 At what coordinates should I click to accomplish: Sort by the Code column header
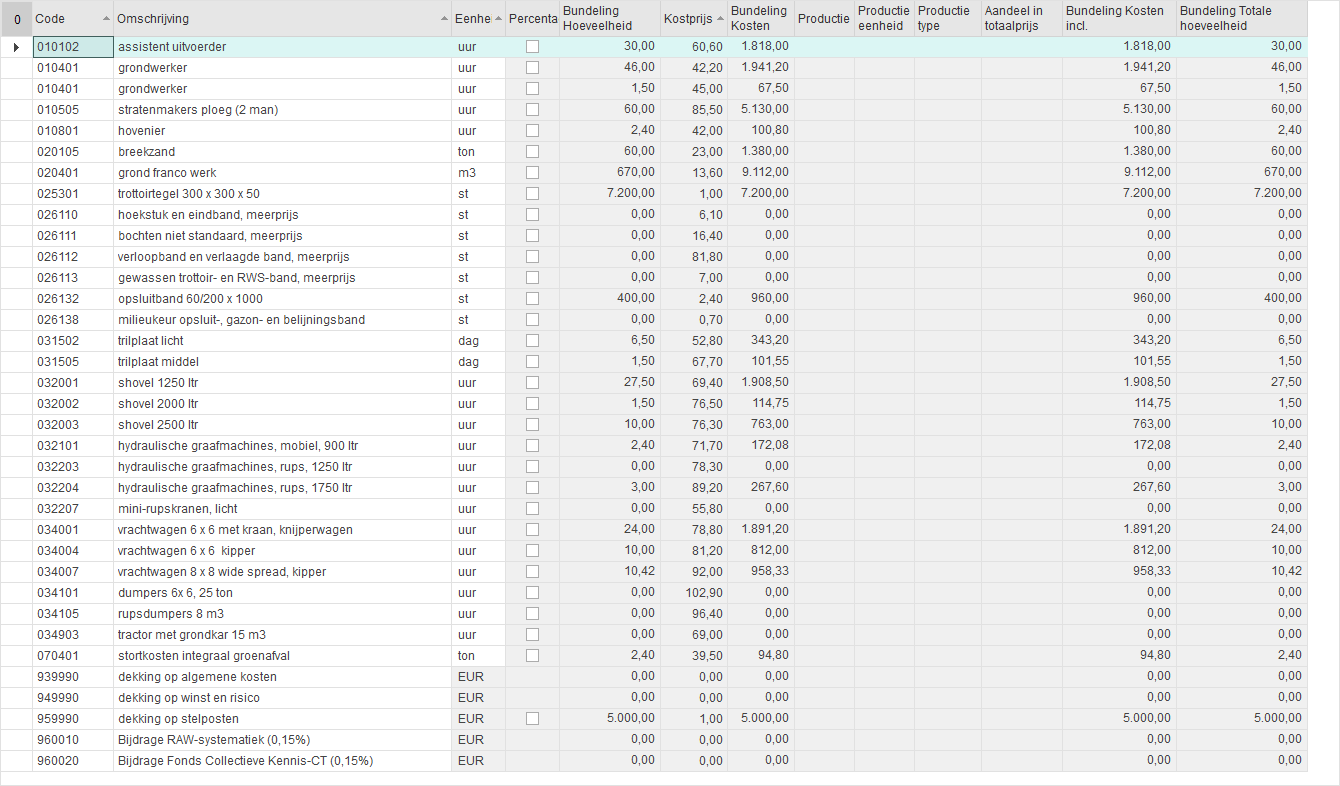tap(73, 19)
